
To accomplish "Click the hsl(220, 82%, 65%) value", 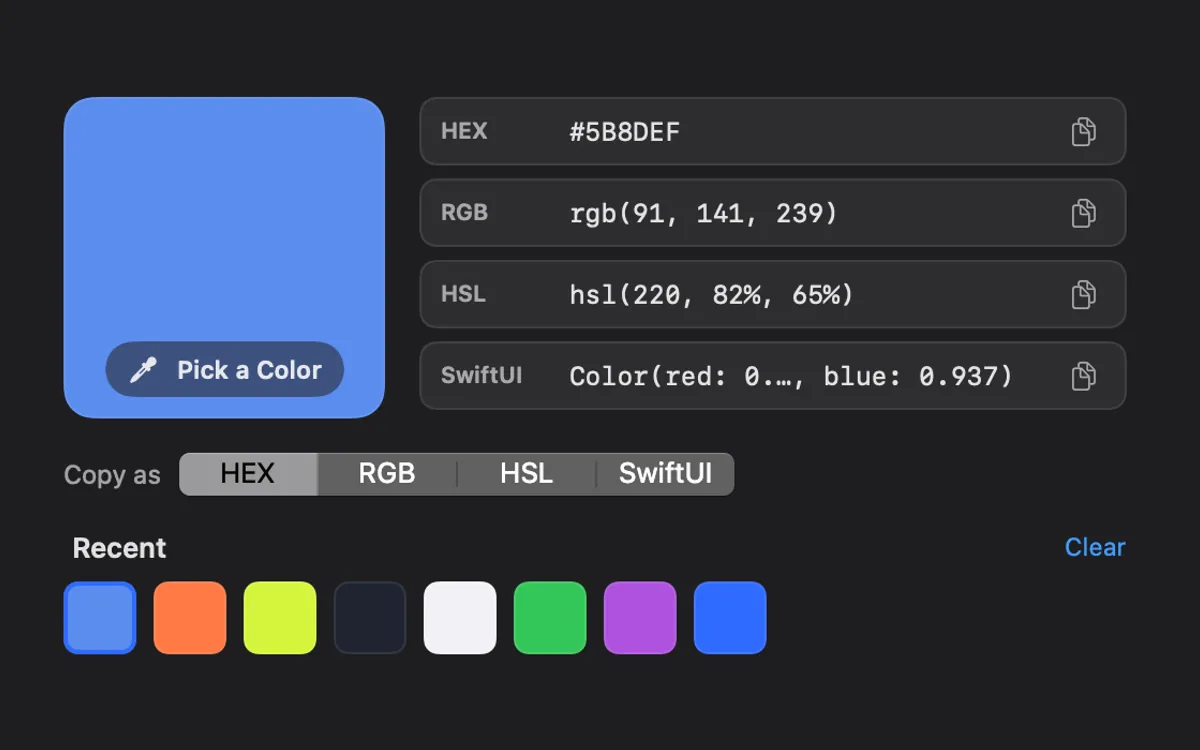I will (x=711, y=295).
